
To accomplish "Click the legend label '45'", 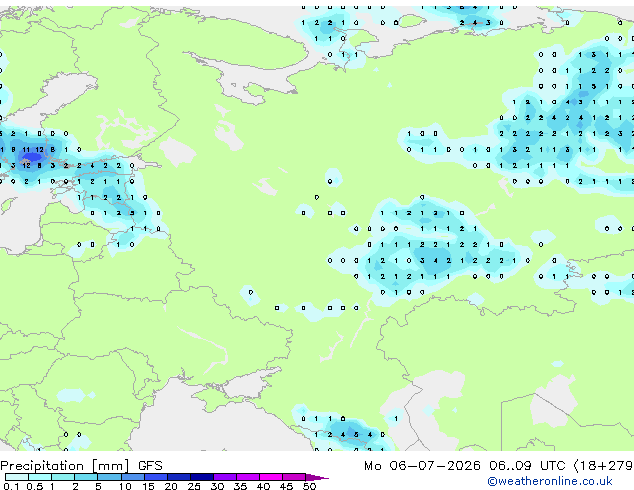I will pyautogui.click(x=286, y=486).
